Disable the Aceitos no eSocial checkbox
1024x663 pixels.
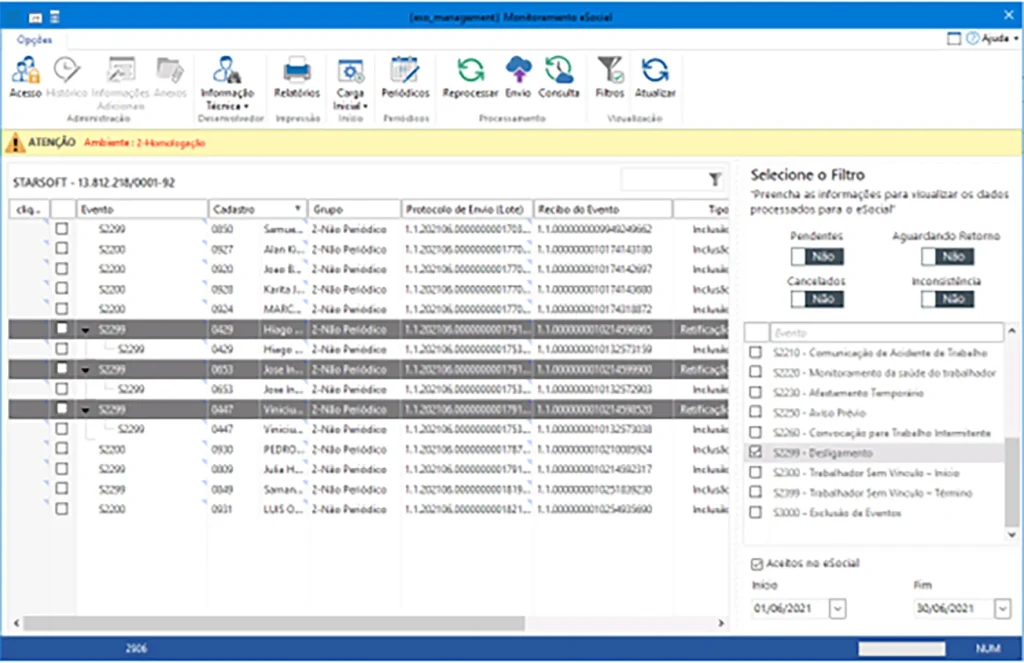[757, 563]
